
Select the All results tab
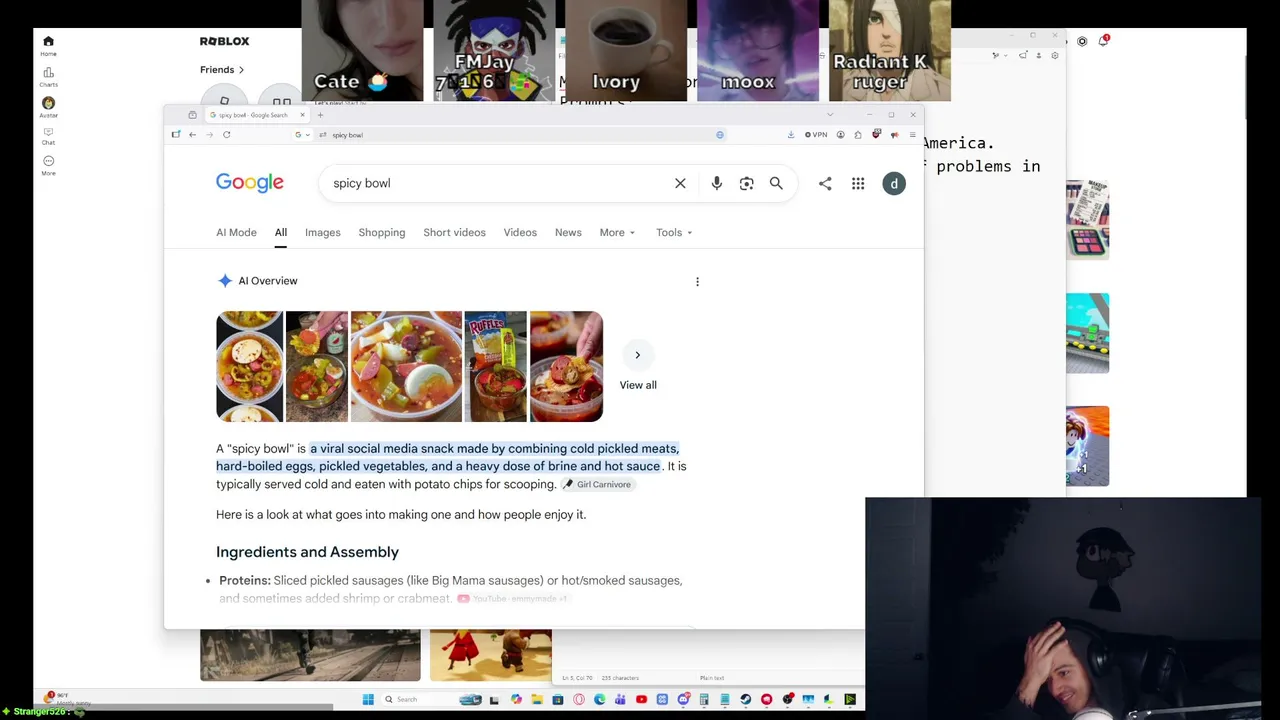(x=281, y=232)
